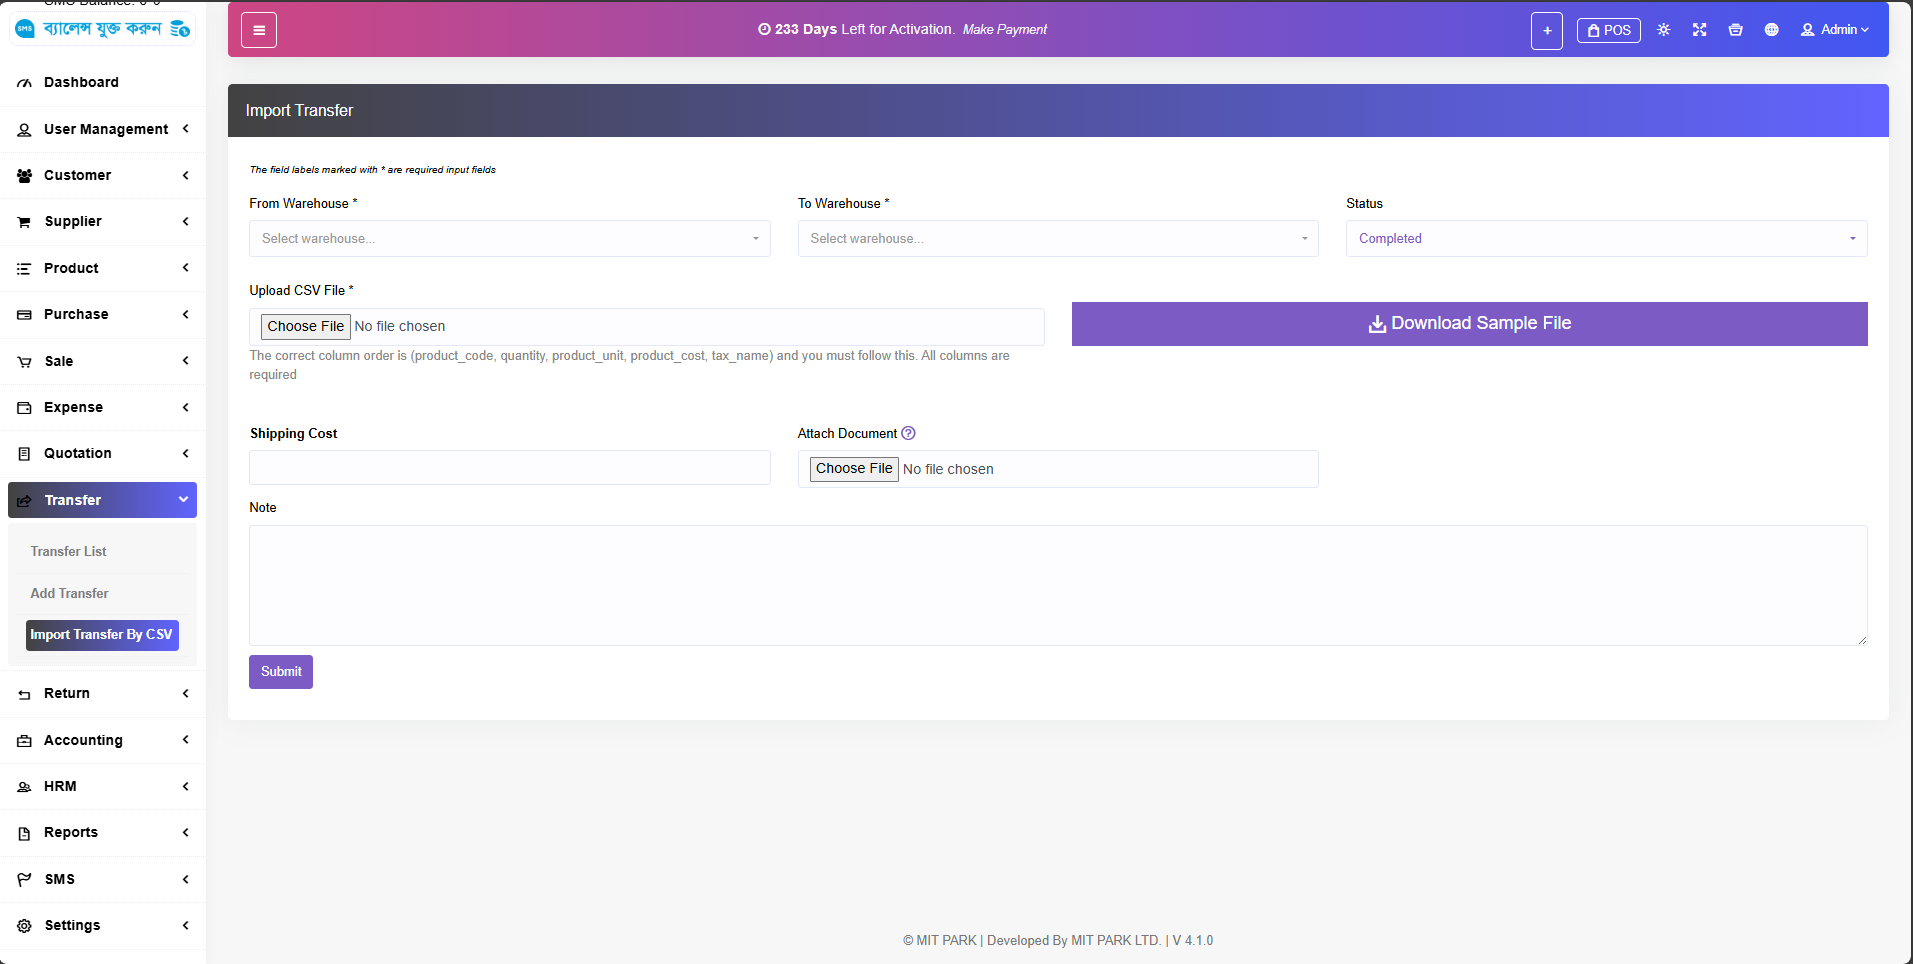The width and height of the screenshot is (1913, 964).
Task: Click the SMS balance top-up banner
Action: (x=102, y=29)
